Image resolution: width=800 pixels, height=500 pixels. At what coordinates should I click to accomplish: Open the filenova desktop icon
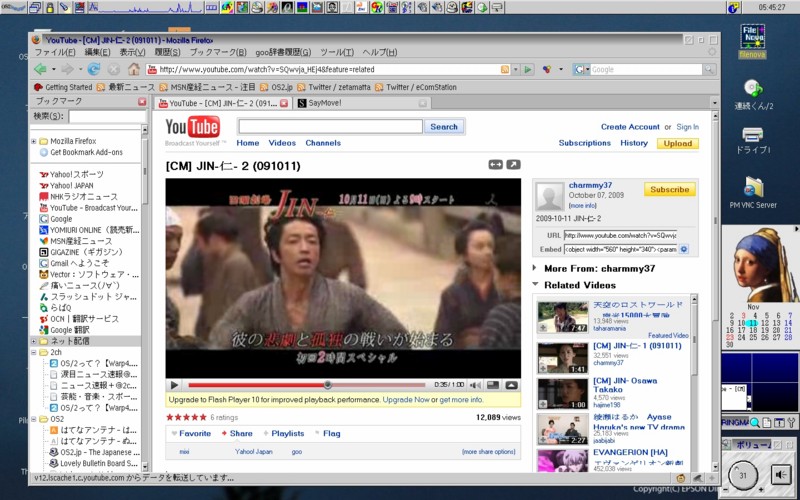coord(753,41)
